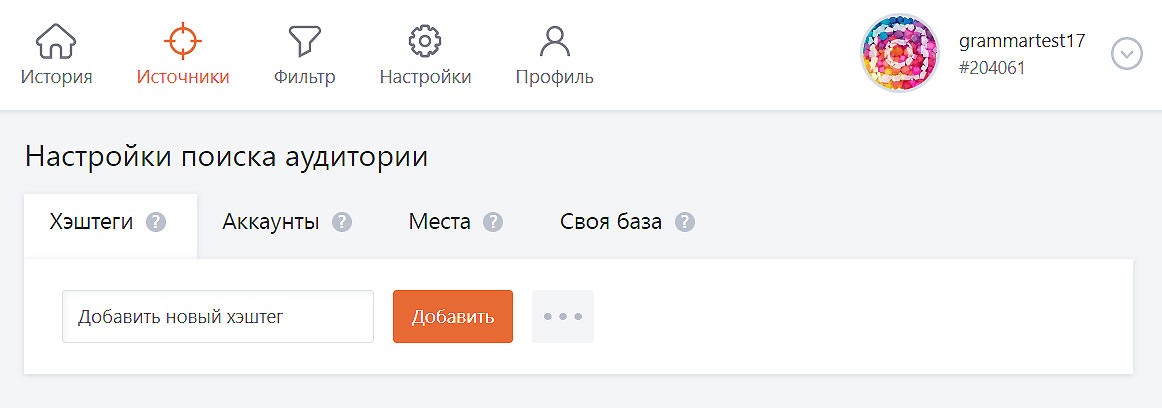Switch to the Своя база tab
1162x408 pixels.
click(x=627, y=222)
